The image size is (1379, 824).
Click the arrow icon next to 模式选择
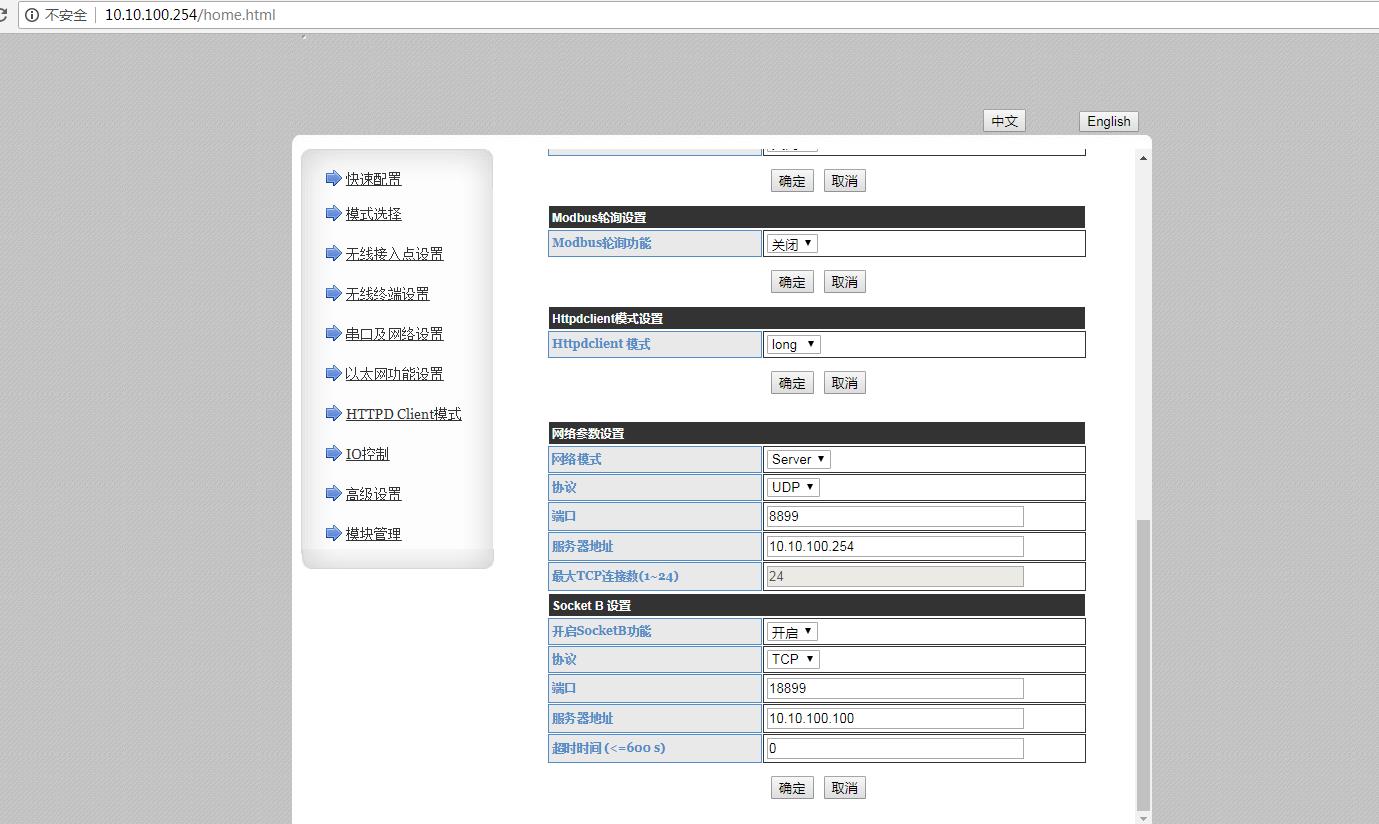click(x=333, y=213)
